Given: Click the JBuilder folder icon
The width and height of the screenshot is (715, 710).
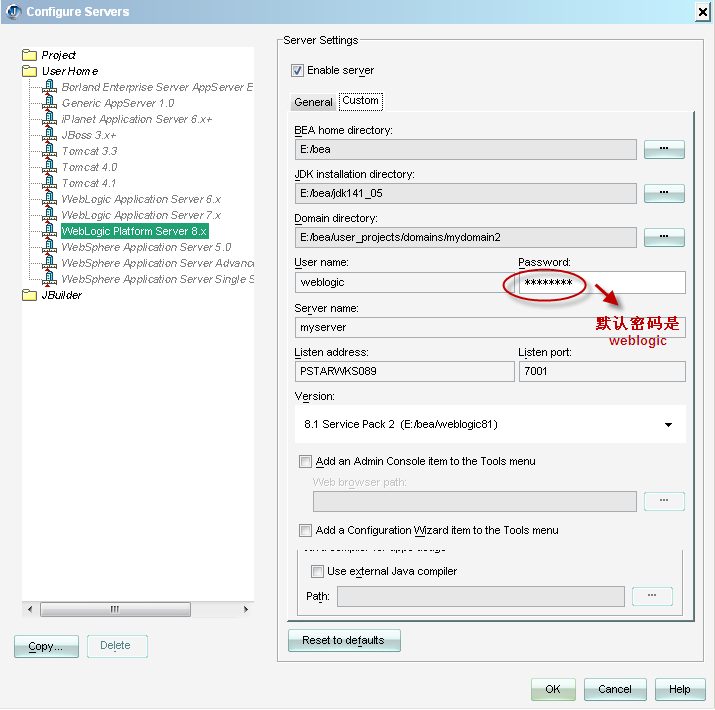Looking at the screenshot, I should [x=29, y=295].
